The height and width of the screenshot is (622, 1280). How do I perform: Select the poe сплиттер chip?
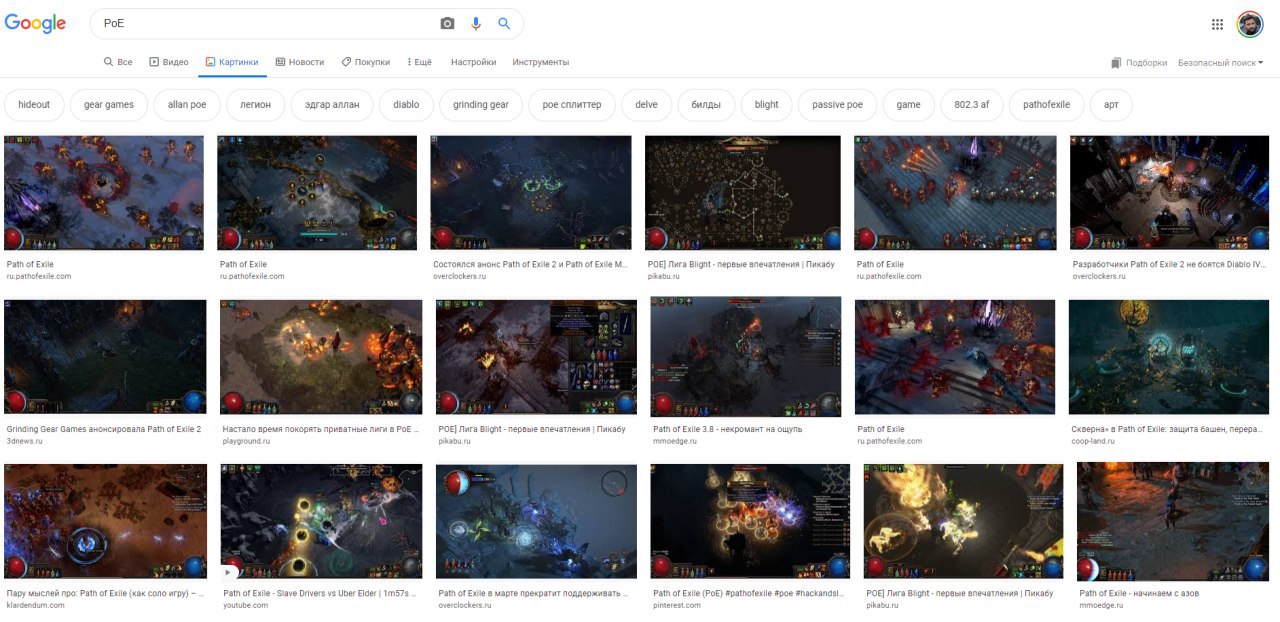[x=572, y=105]
